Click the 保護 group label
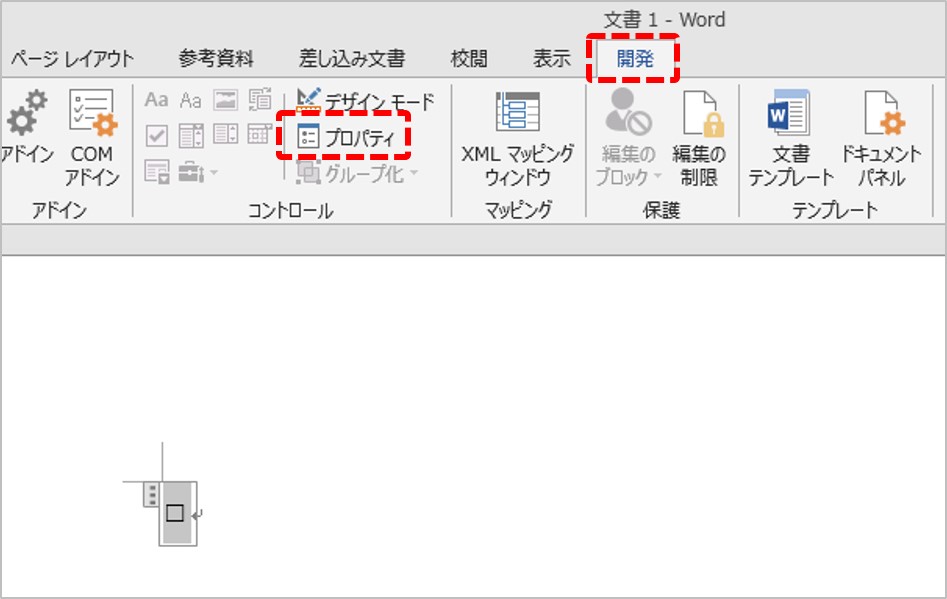 (x=661, y=210)
